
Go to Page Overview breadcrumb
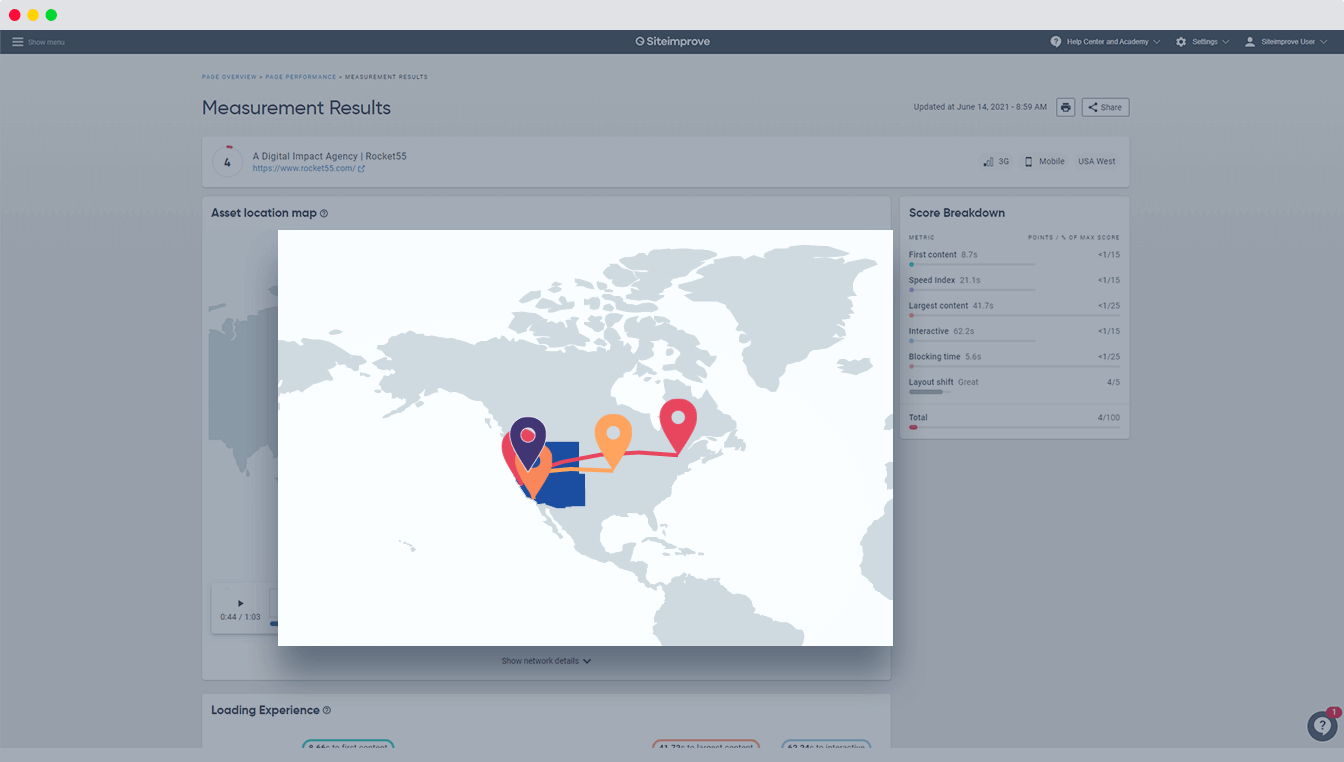(x=229, y=77)
